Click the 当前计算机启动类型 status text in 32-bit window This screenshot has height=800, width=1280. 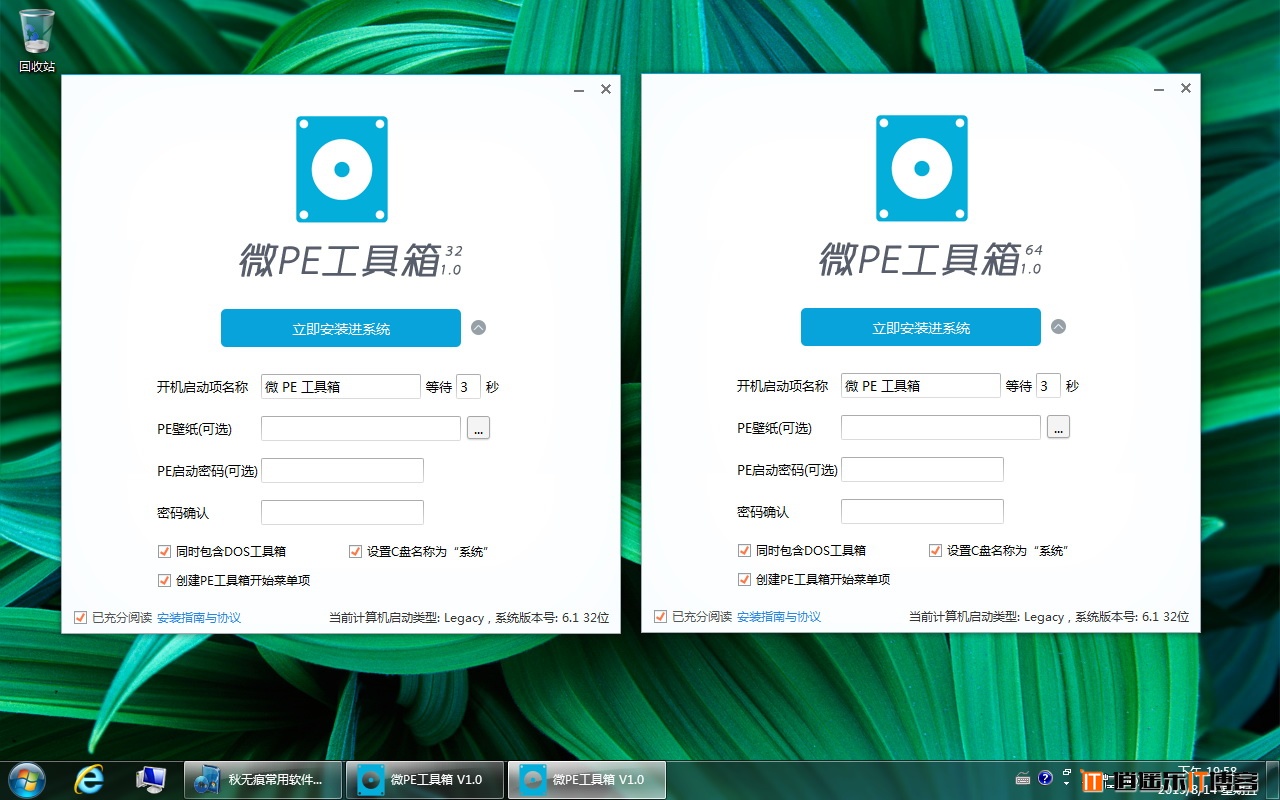point(469,618)
